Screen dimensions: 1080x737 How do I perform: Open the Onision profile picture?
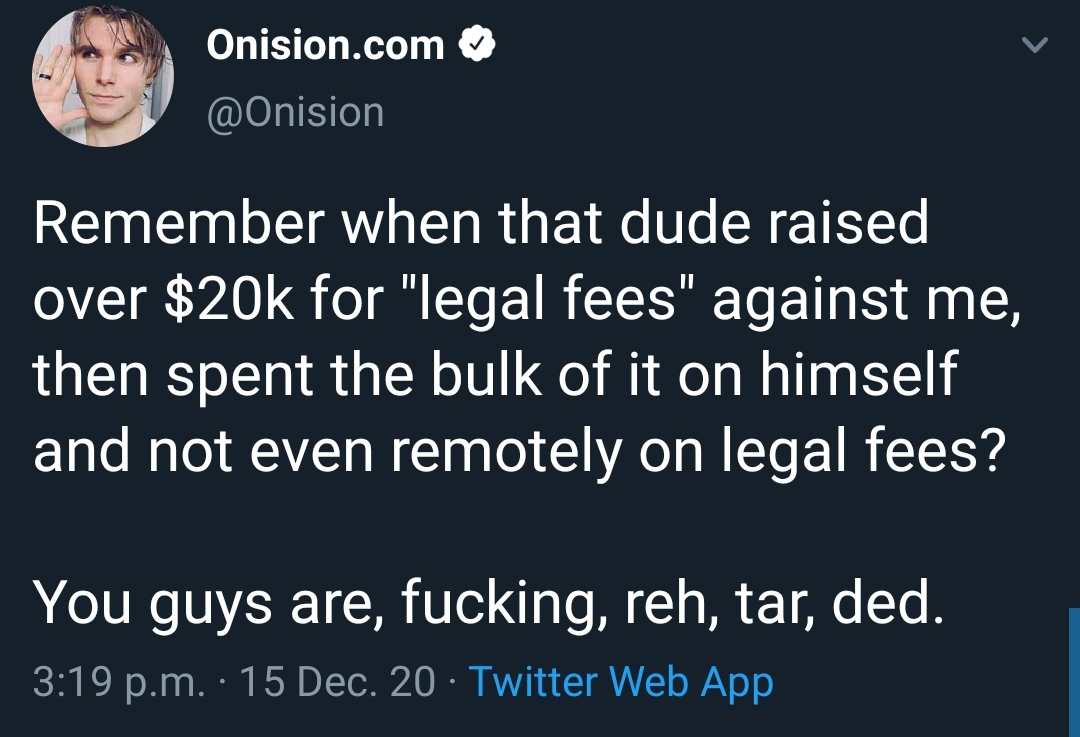click(103, 76)
